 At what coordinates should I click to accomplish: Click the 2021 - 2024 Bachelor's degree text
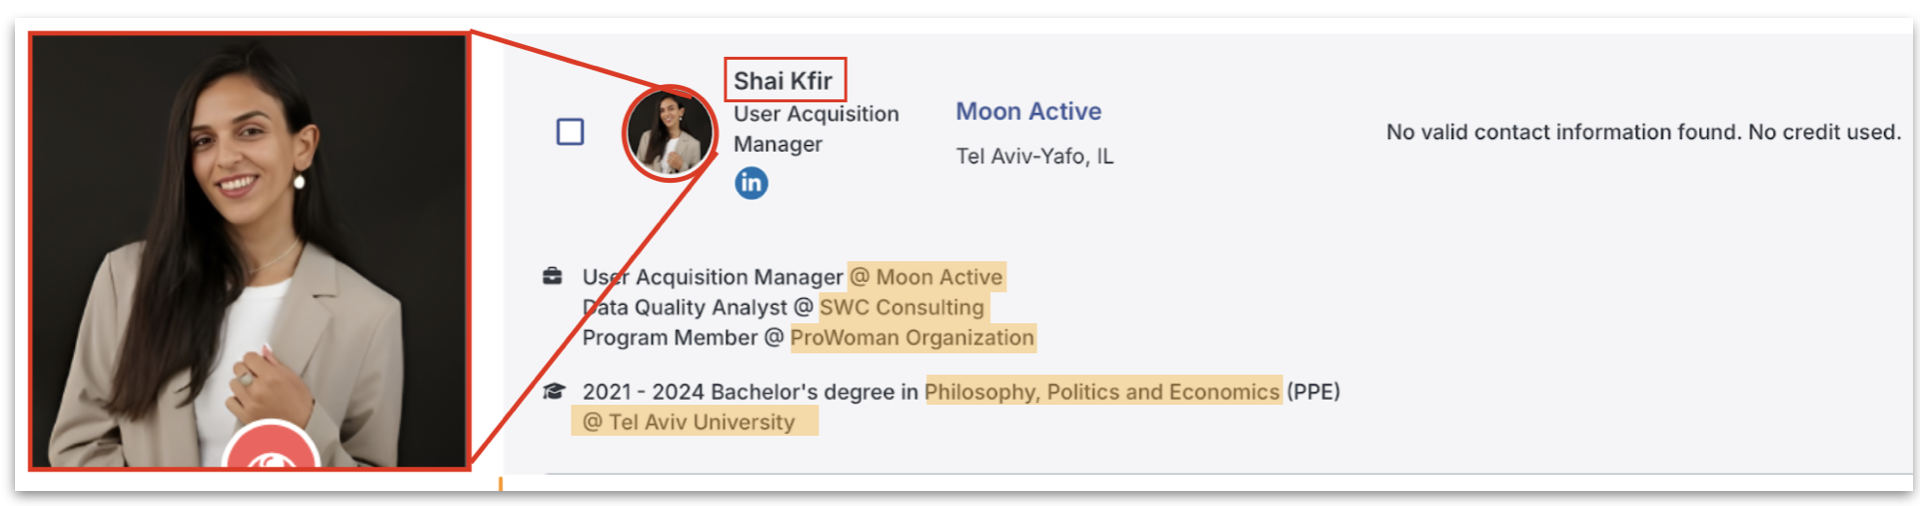[x=750, y=392]
